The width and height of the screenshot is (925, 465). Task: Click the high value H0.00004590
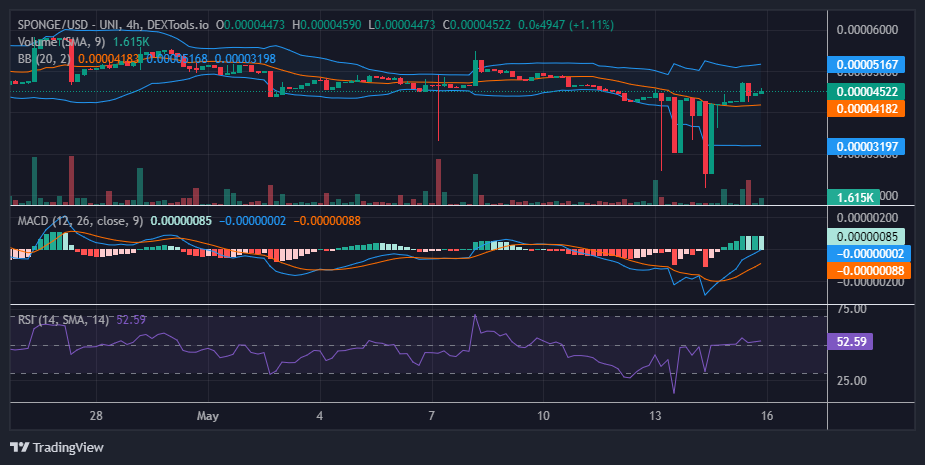pyautogui.click(x=327, y=25)
